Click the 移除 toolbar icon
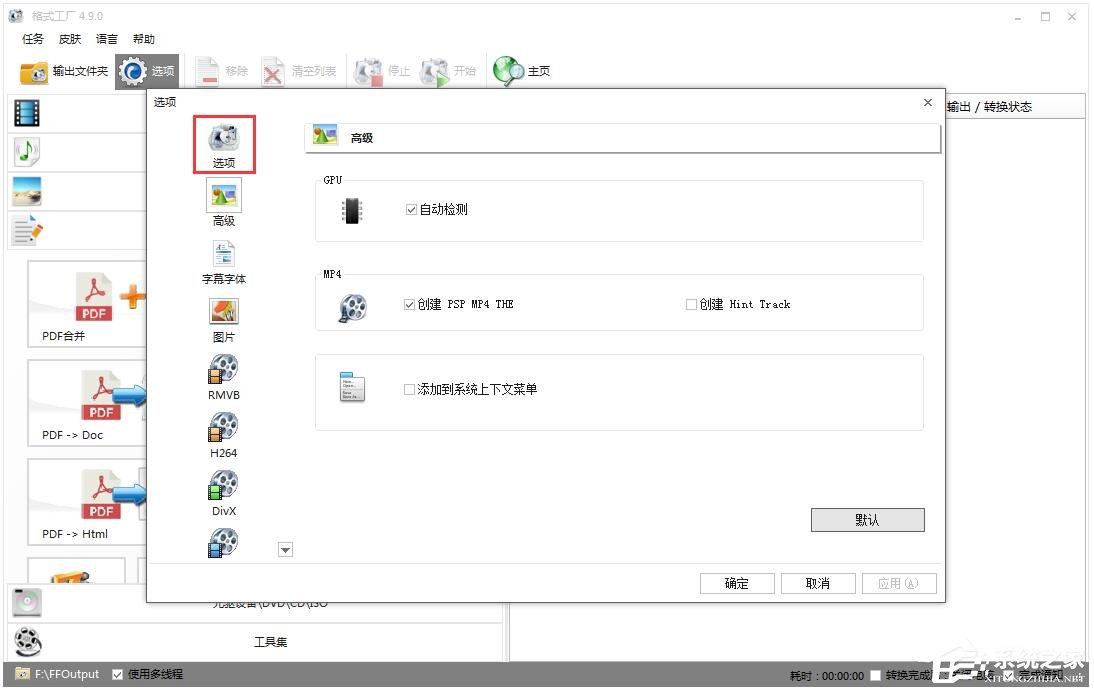The width and height of the screenshot is (1094, 692). click(x=207, y=71)
